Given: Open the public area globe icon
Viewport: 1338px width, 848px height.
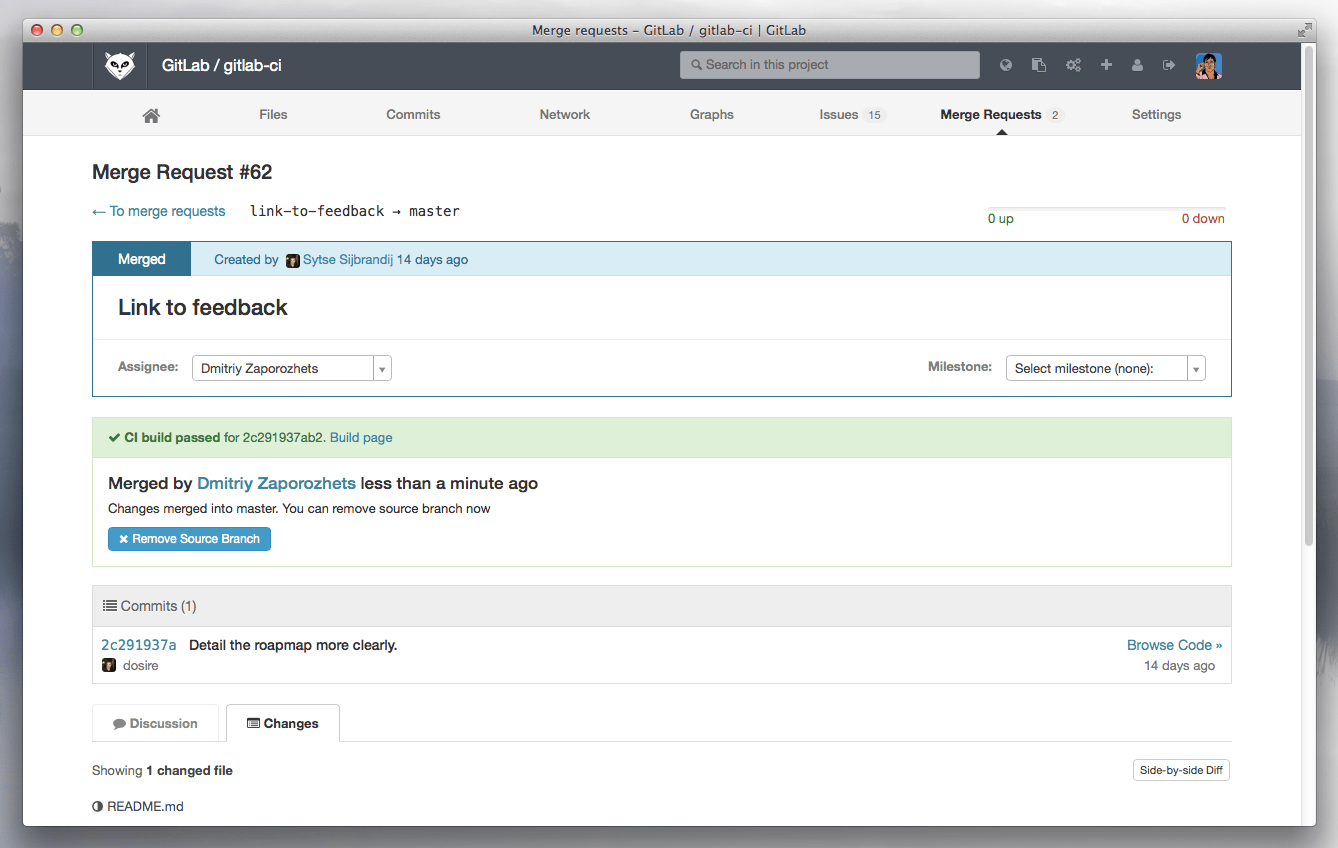Looking at the screenshot, I should coord(1006,65).
